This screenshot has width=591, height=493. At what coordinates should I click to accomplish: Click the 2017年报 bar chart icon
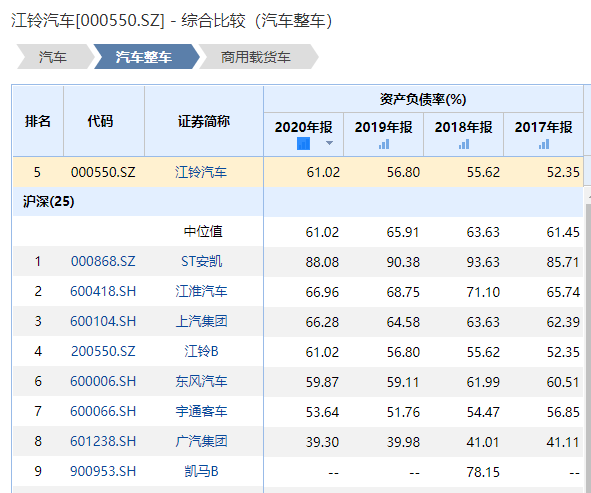click(x=544, y=144)
